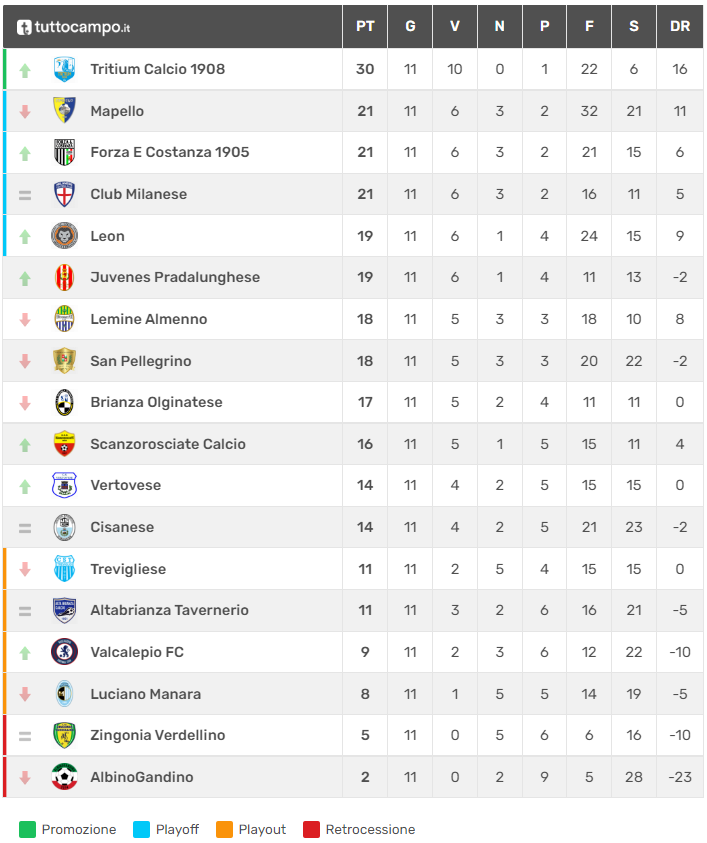Click the Juvenes Pradalunghese crest
This screenshot has height=843, width=707.
(x=64, y=277)
